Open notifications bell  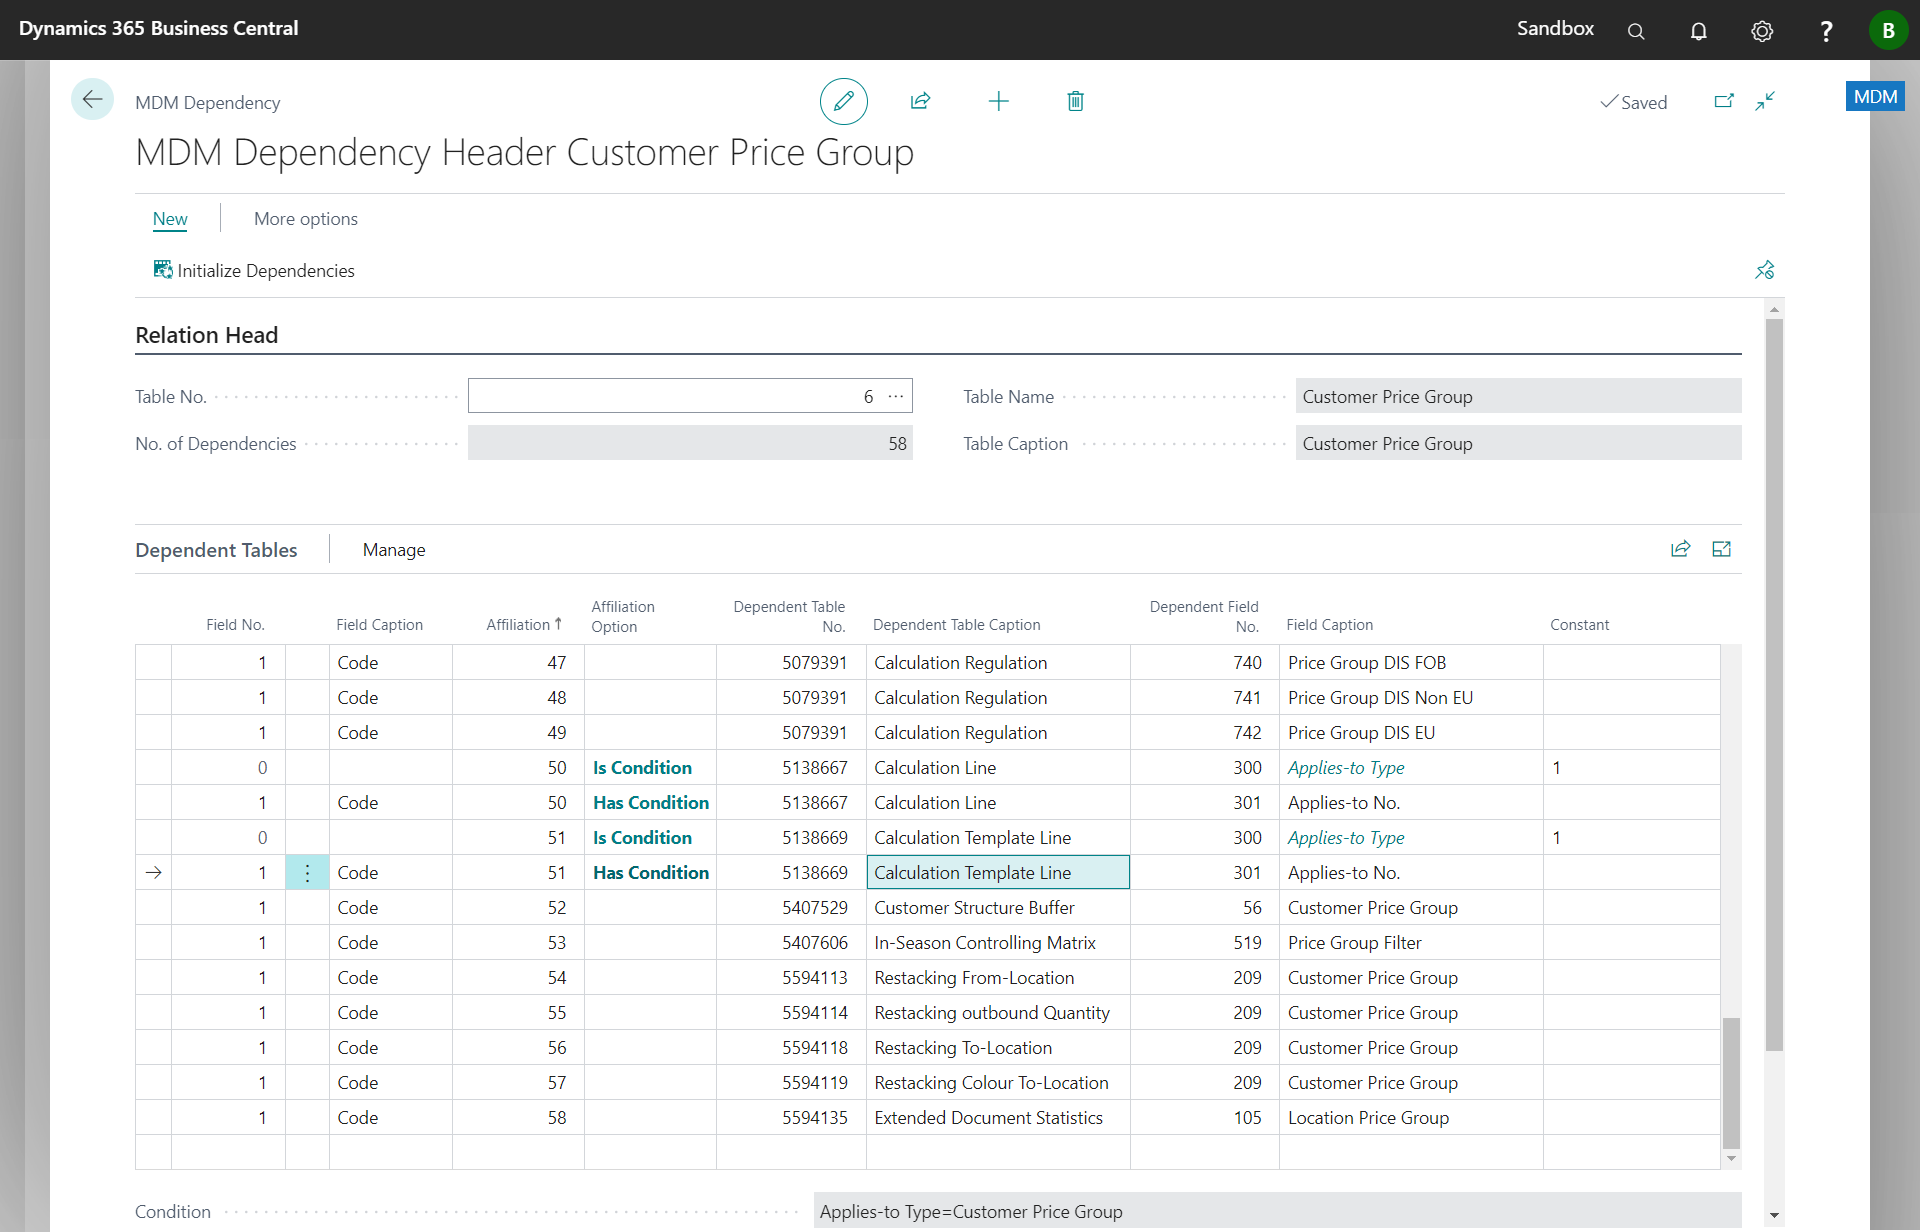(1698, 30)
